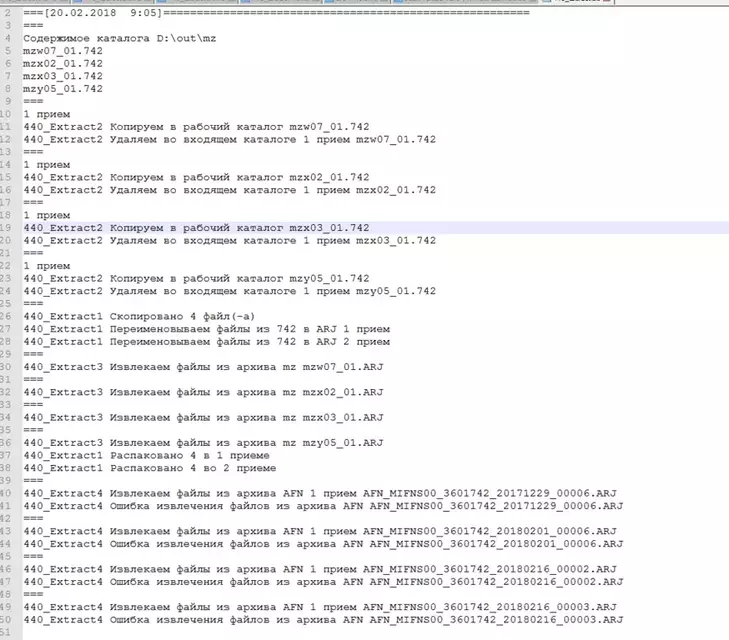Click mzx03_01.742 file name on line 7

(x=63, y=76)
